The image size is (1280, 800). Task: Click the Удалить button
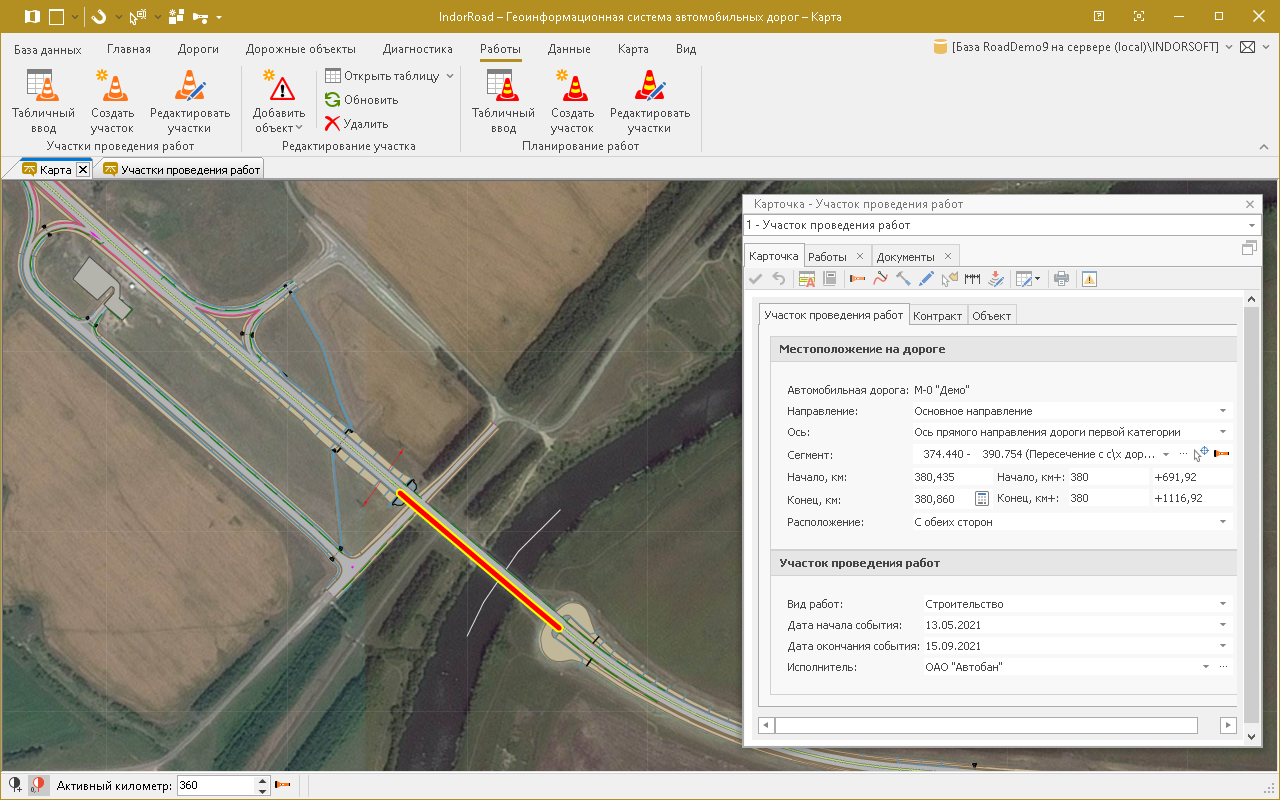click(356, 124)
